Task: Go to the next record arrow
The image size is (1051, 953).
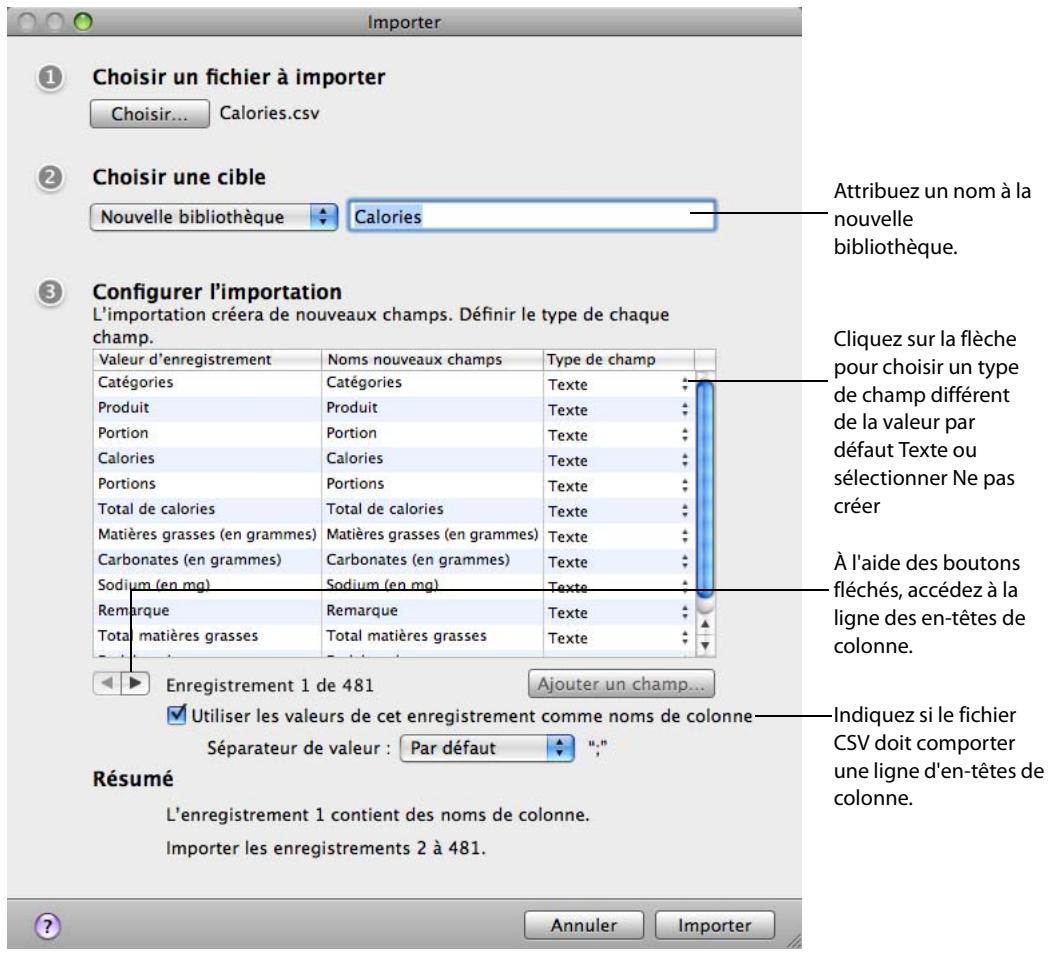Action: tap(135, 683)
